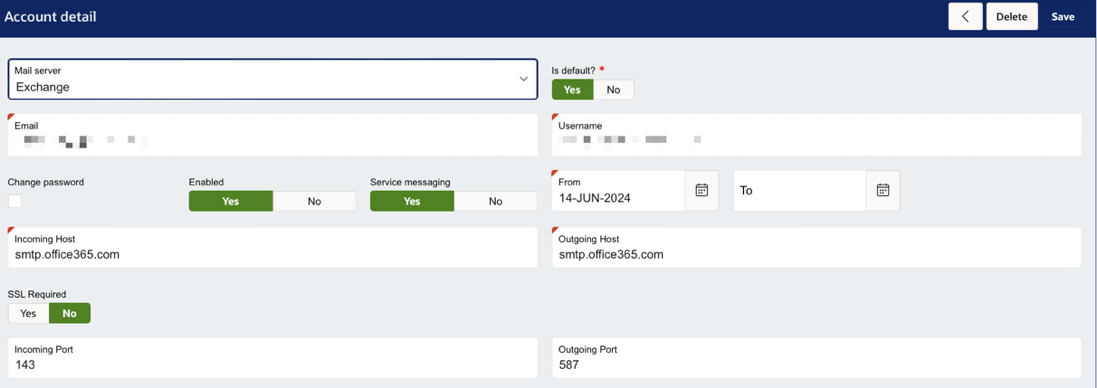This screenshot has width=1097, height=388.
Task: Go back using the left chevron button
Action: (x=965, y=17)
